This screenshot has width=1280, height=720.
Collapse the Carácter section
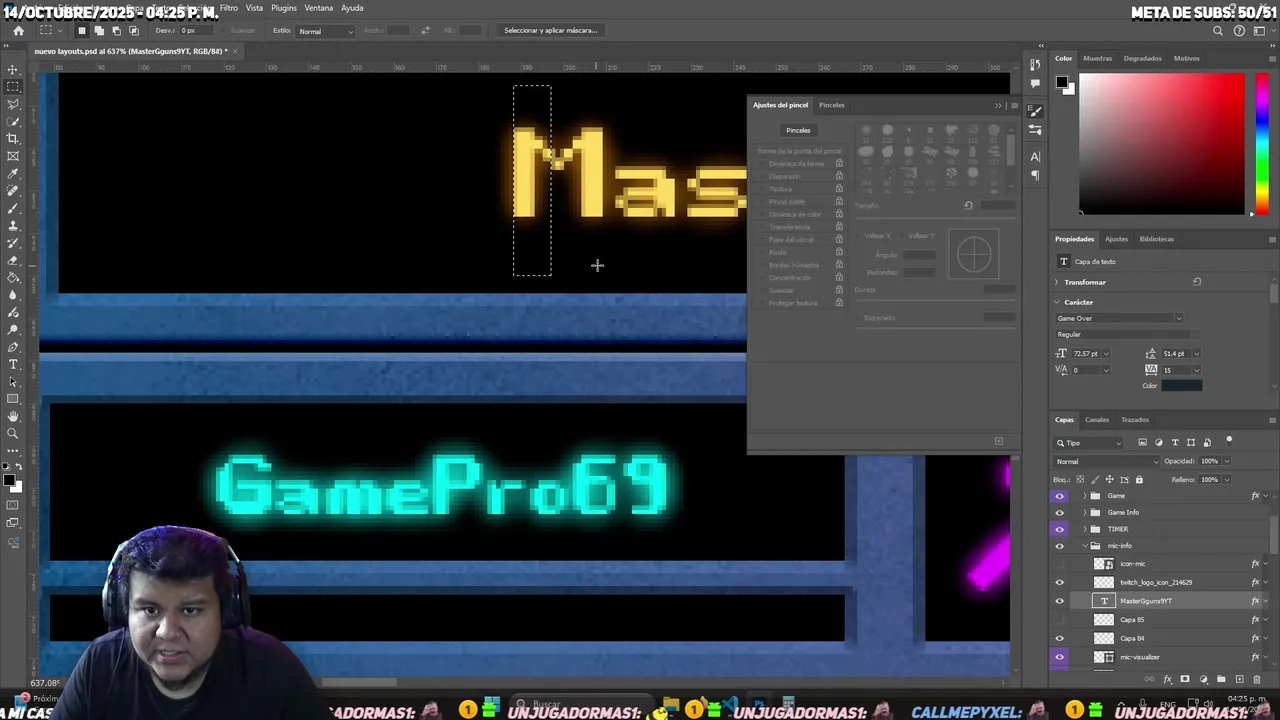click(x=1057, y=302)
